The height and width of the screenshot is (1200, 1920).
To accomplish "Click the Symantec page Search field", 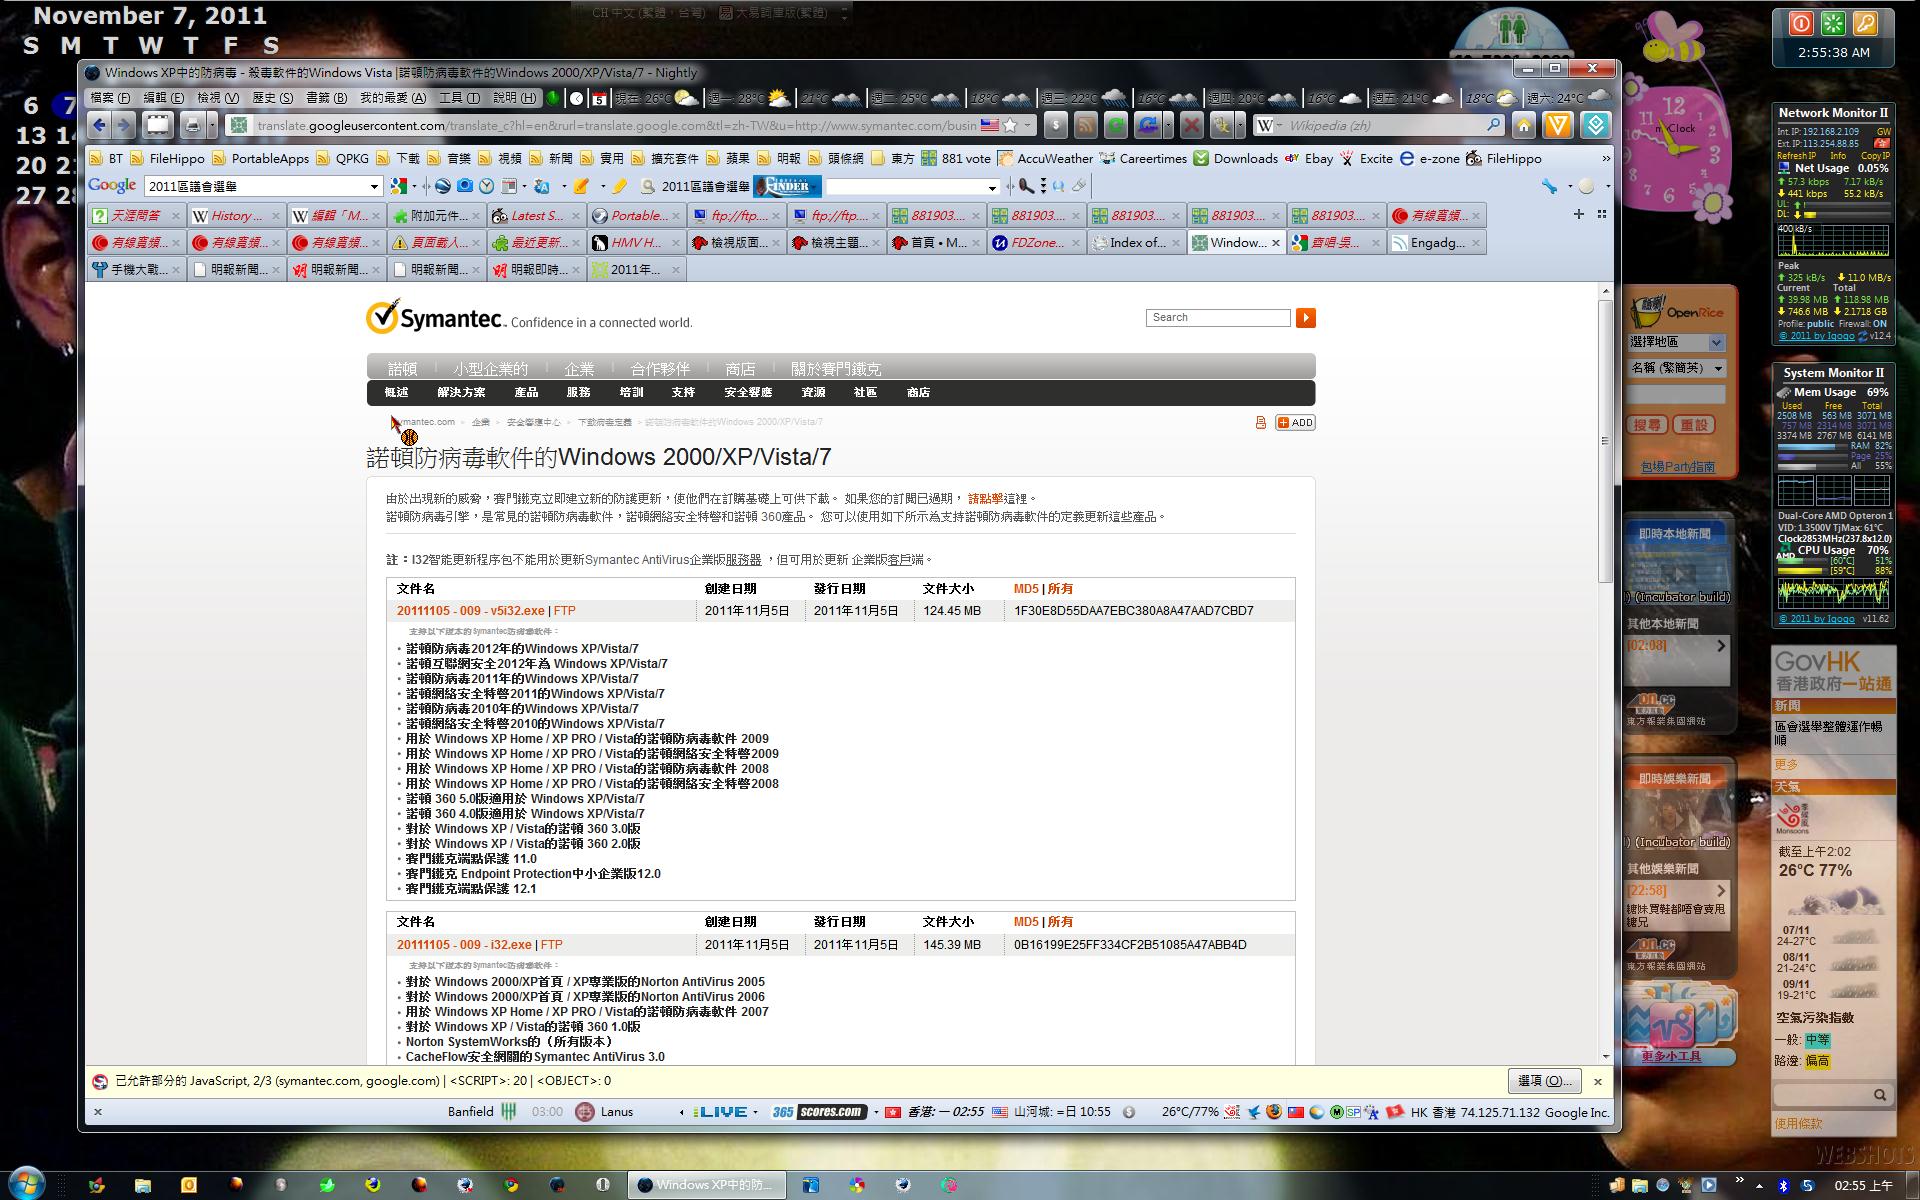I will [1218, 317].
